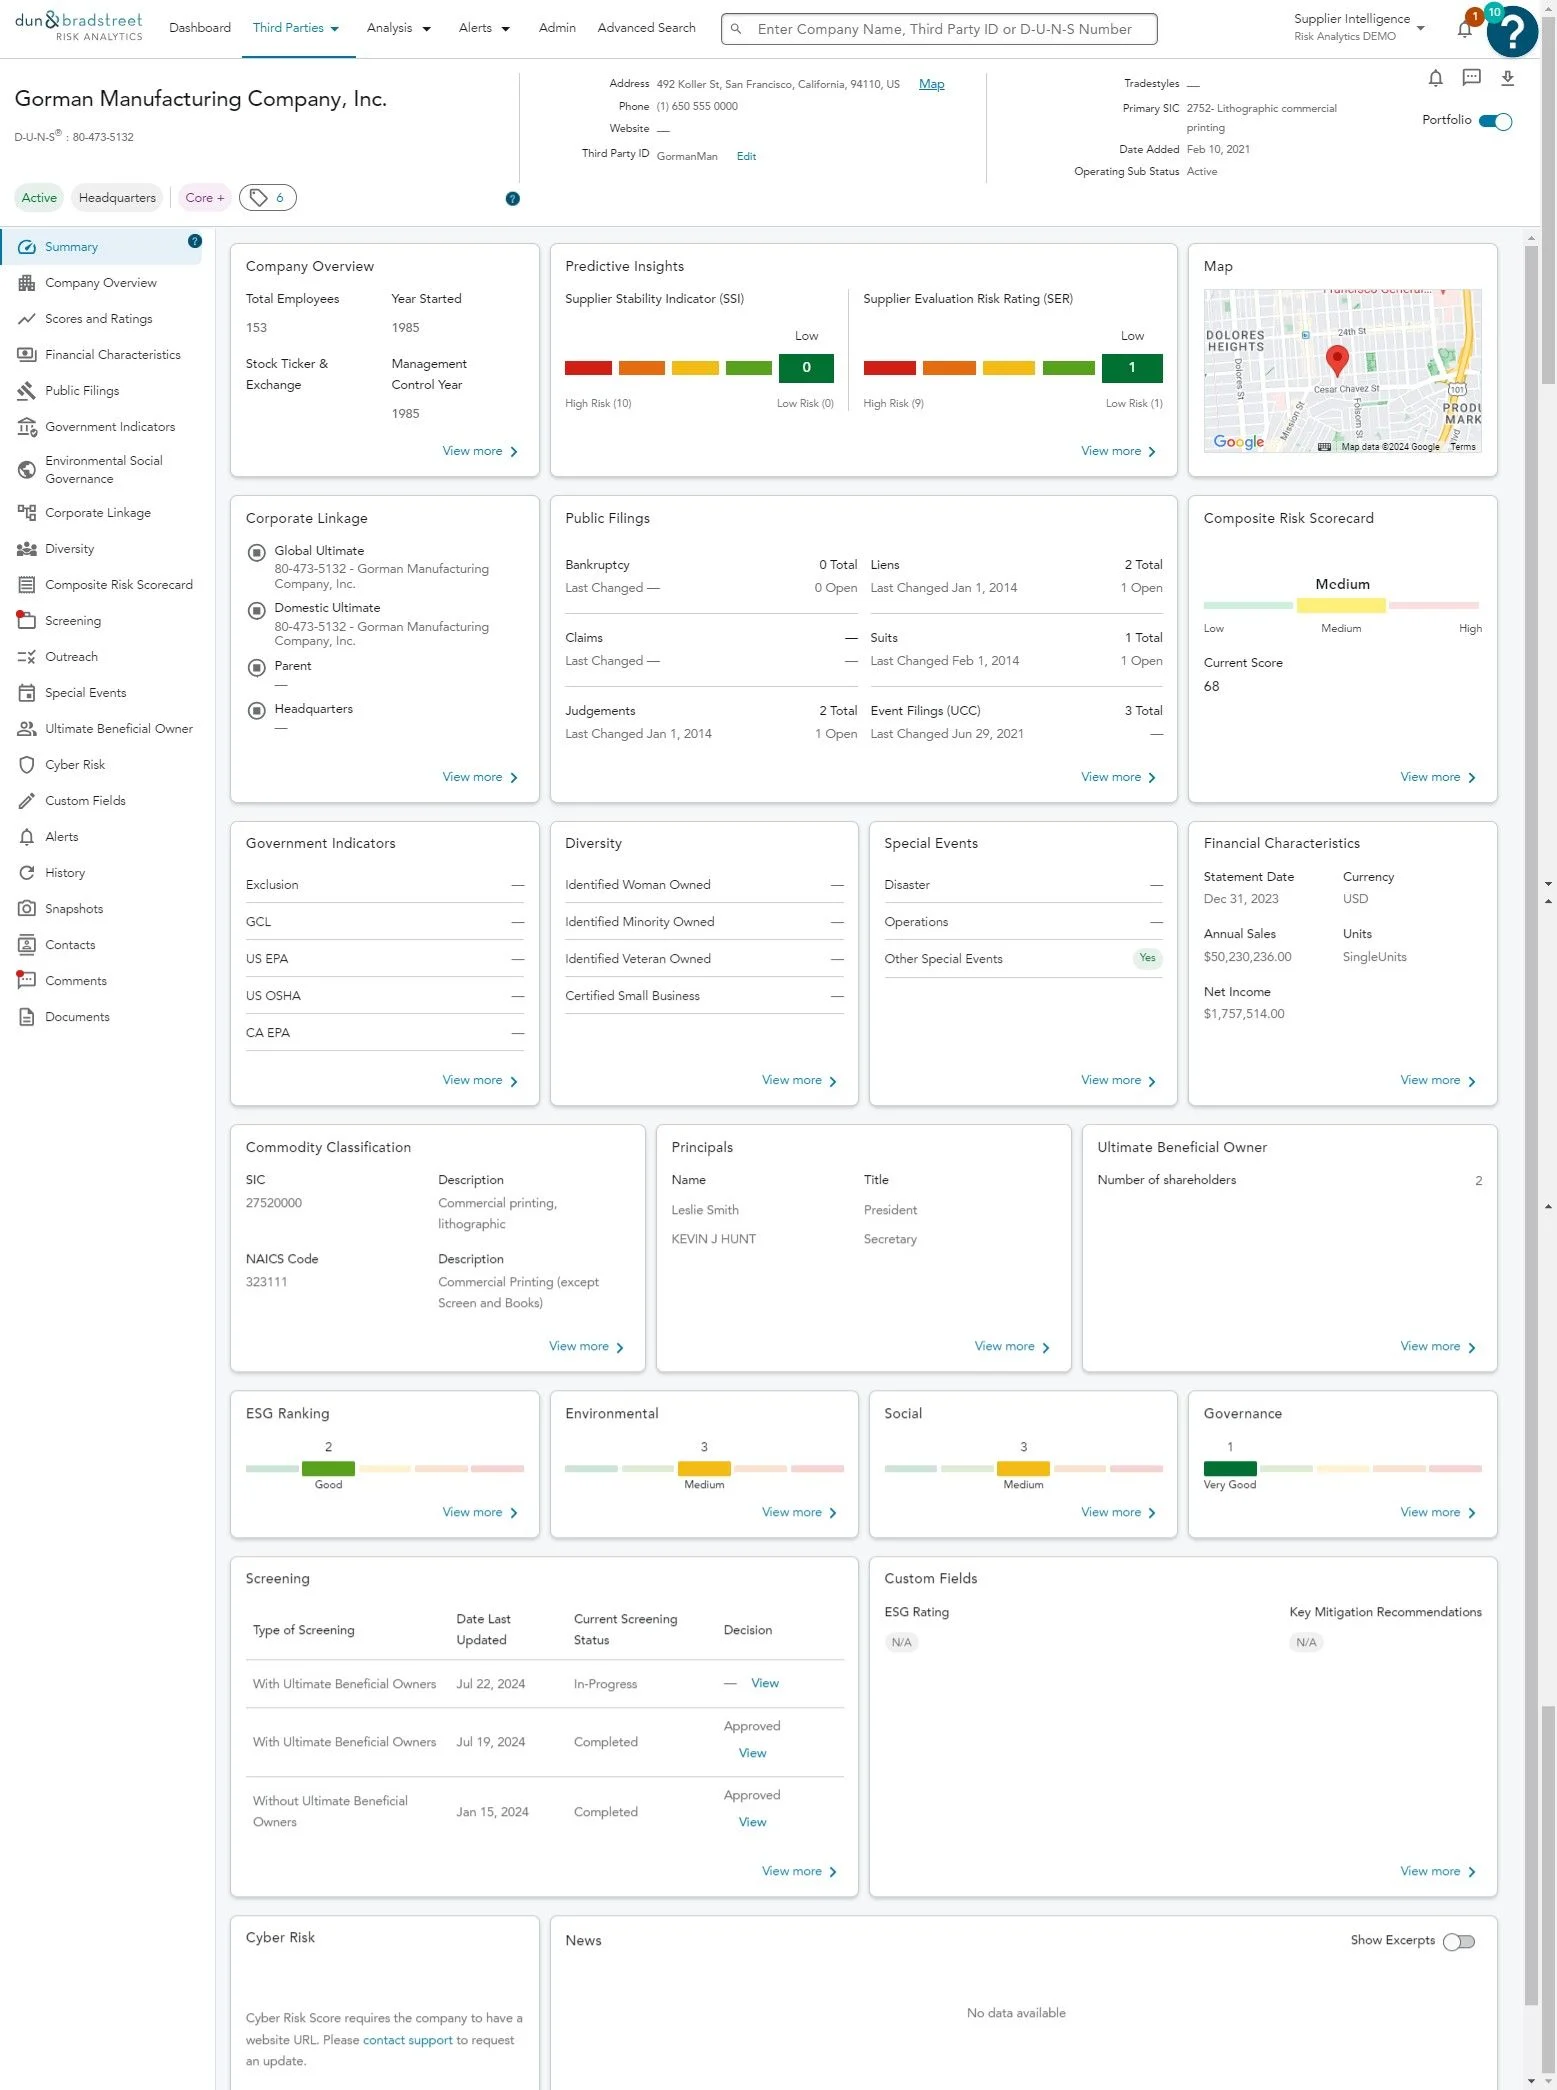This screenshot has height=2090, width=1557.
Task: Expand View more in Principals card
Action: 1012,1347
